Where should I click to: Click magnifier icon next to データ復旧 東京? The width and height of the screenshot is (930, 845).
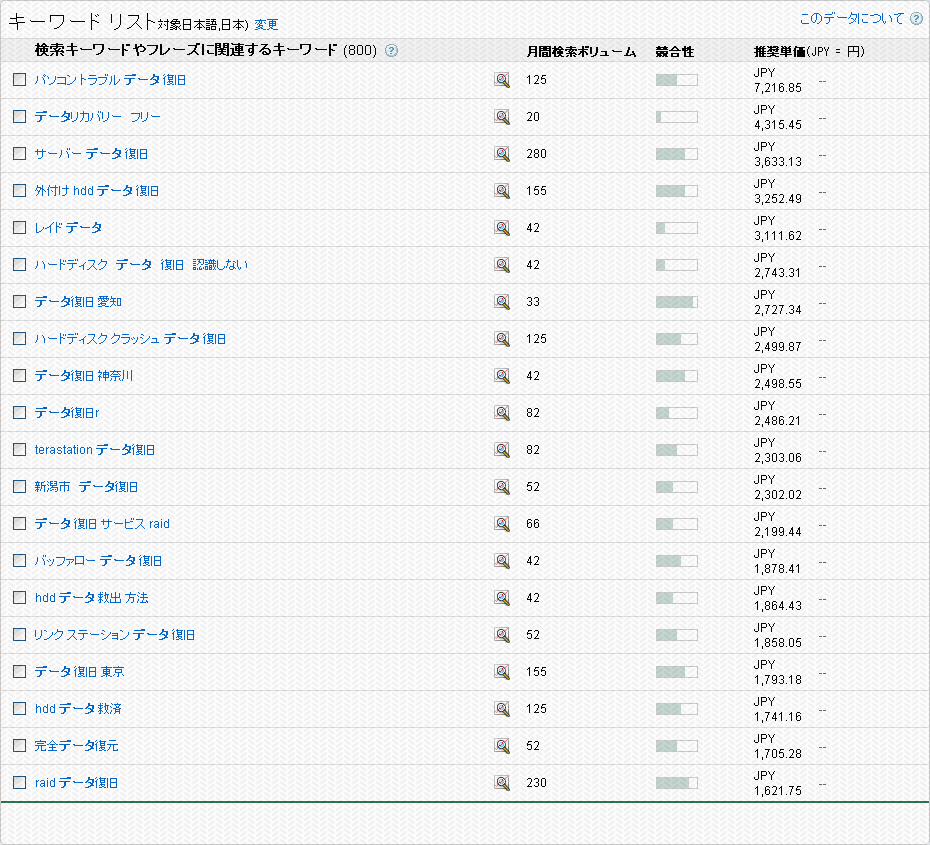pos(502,672)
